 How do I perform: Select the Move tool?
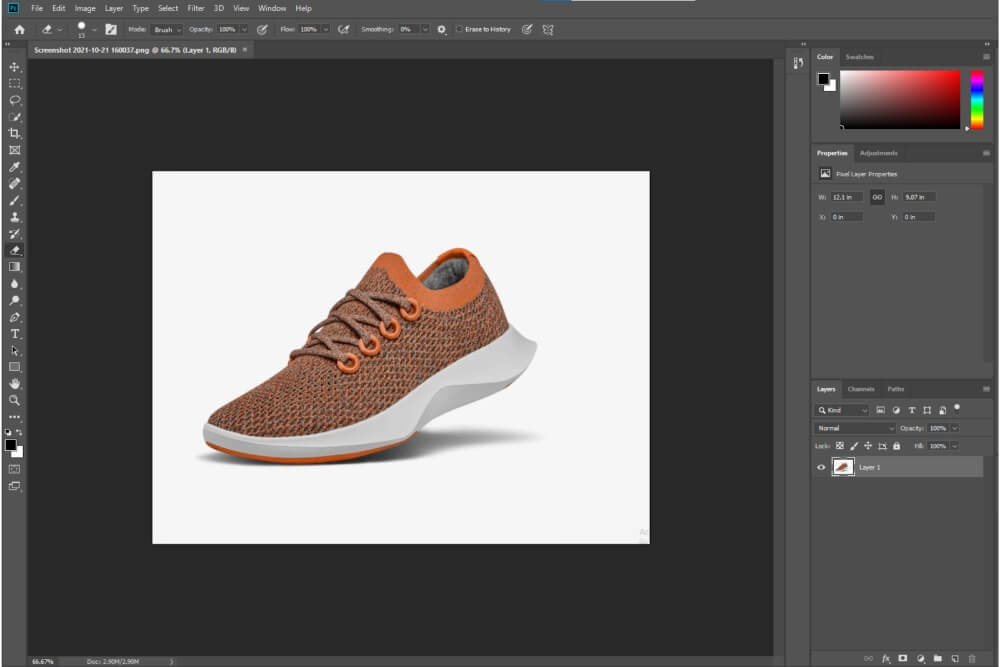[15, 67]
